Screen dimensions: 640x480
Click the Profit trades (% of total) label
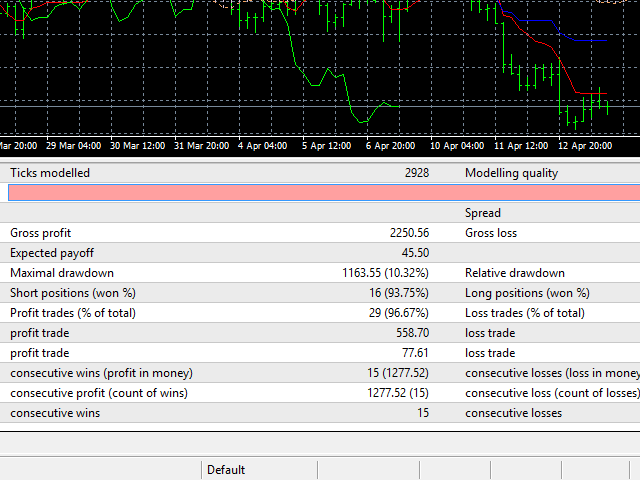tap(72, 313)
